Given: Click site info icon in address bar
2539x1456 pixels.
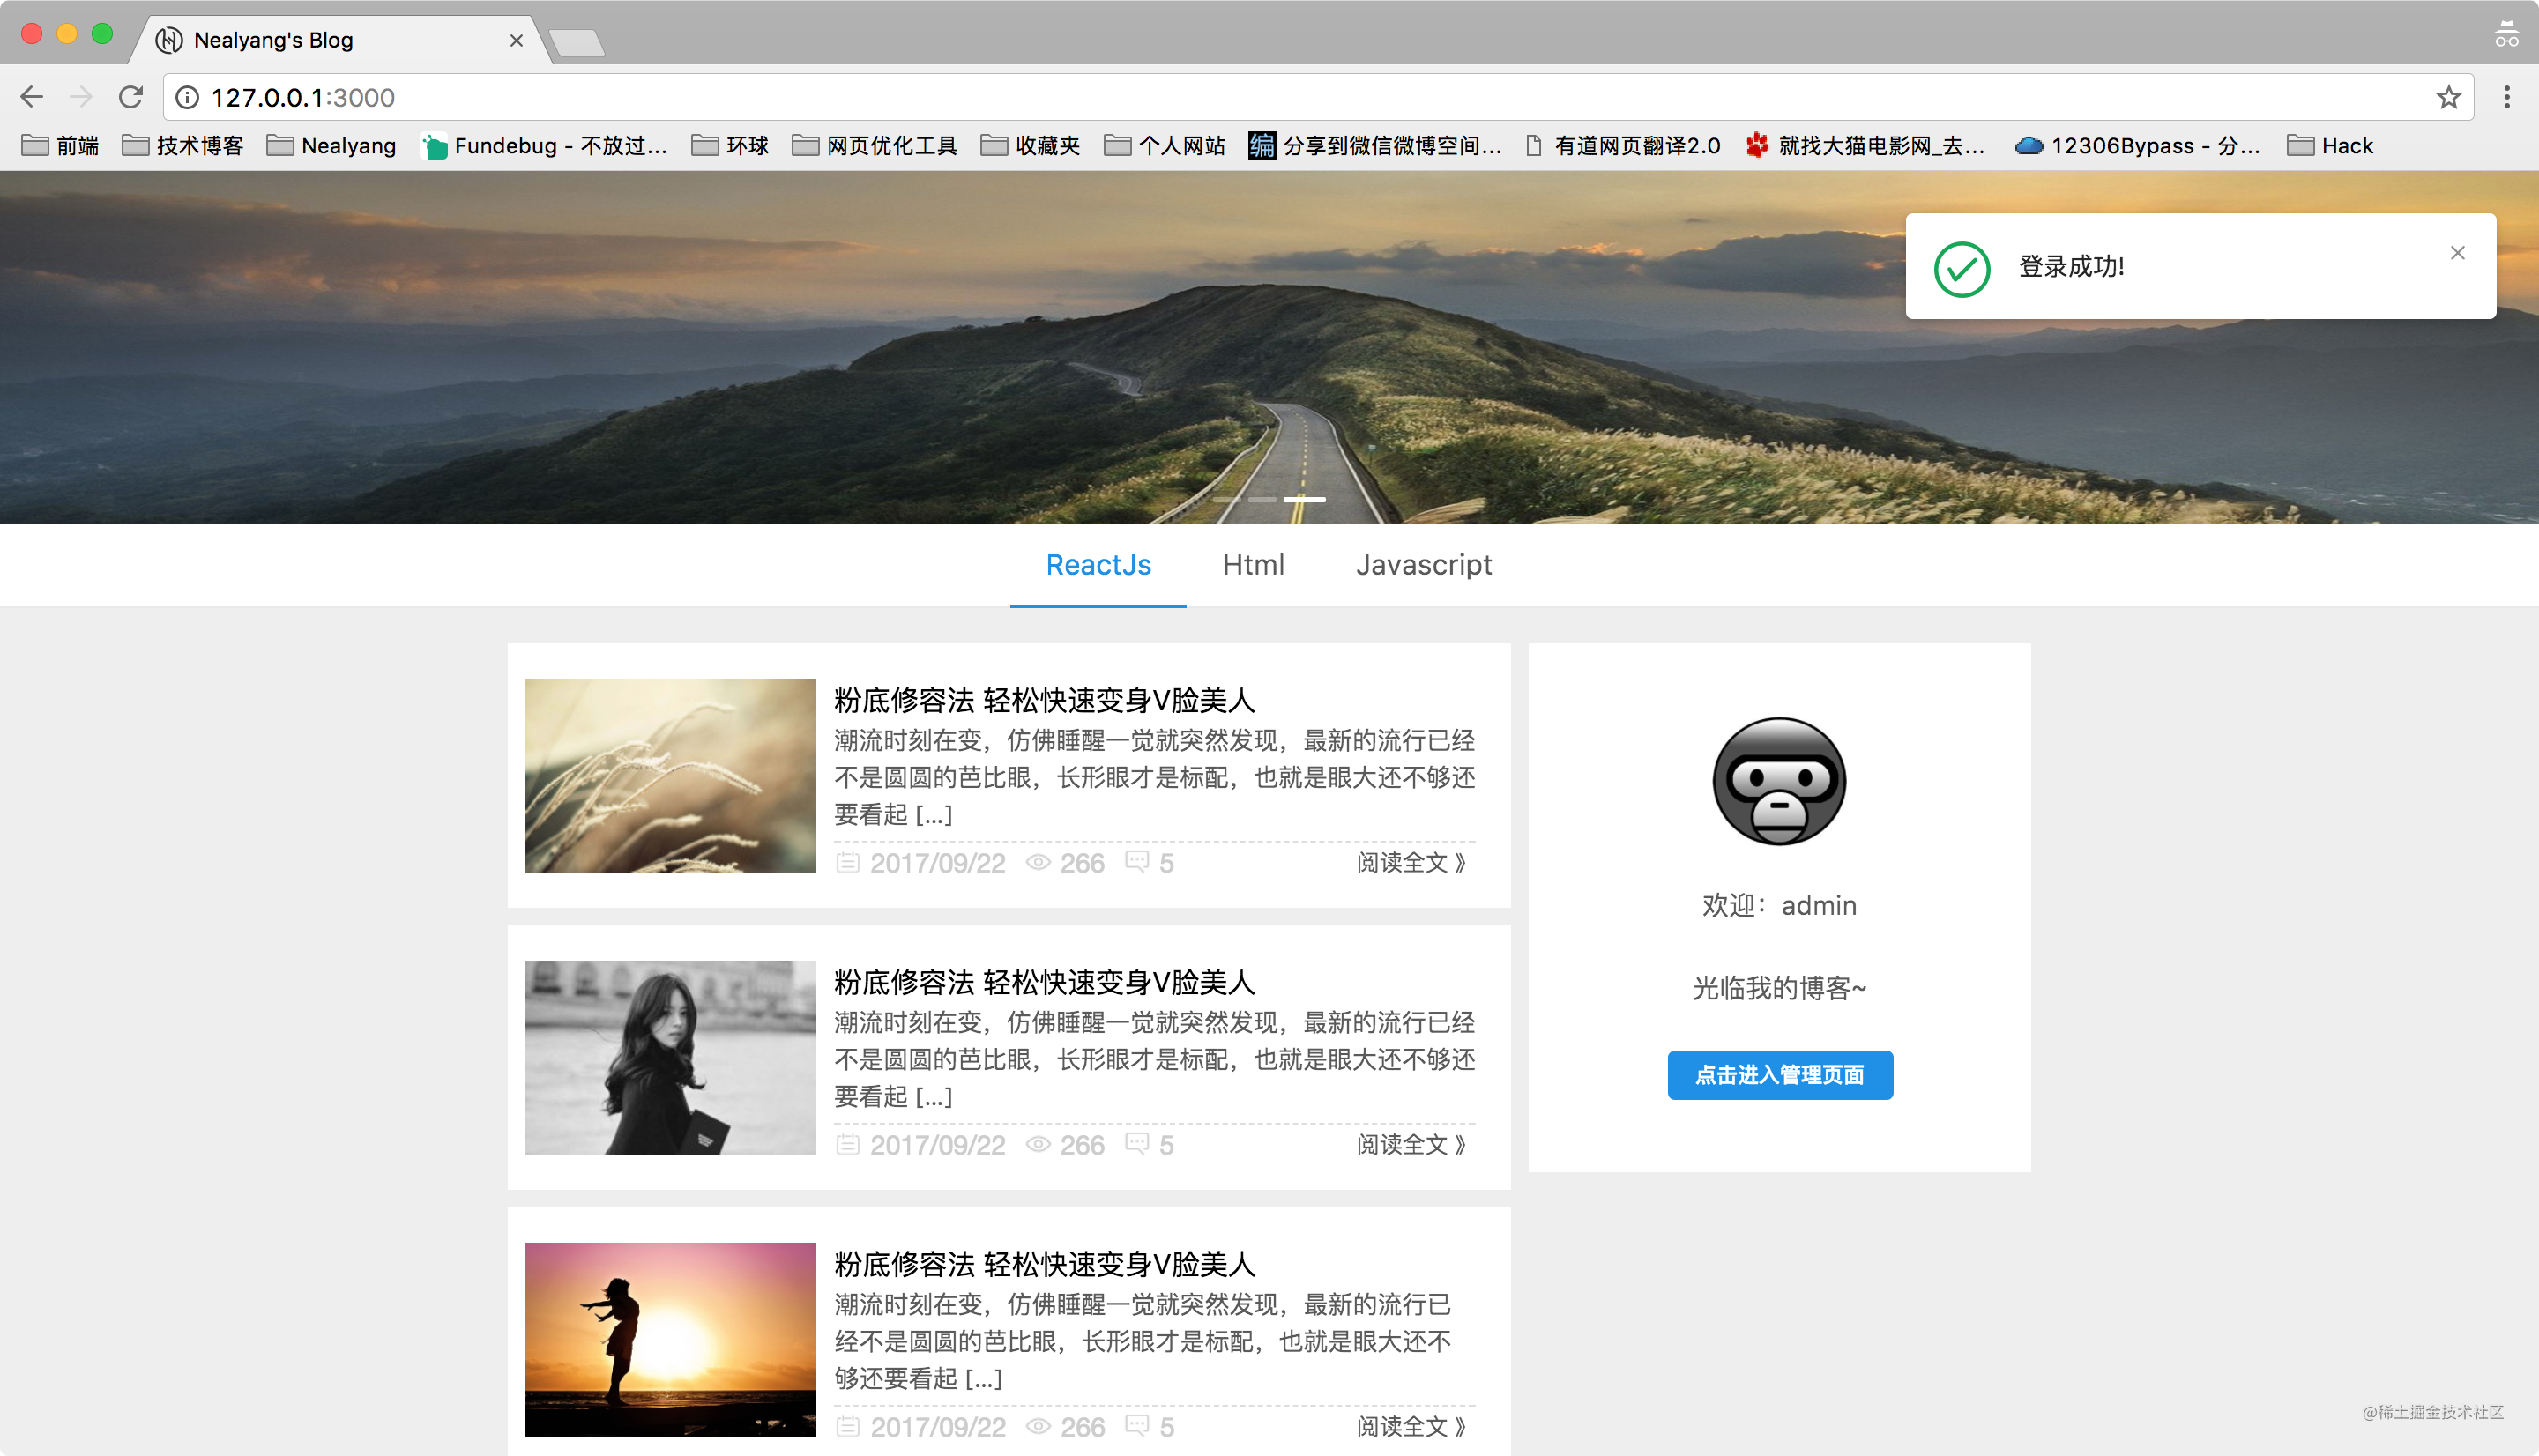Looking at the screenshot, I should (x=188, y=97).
